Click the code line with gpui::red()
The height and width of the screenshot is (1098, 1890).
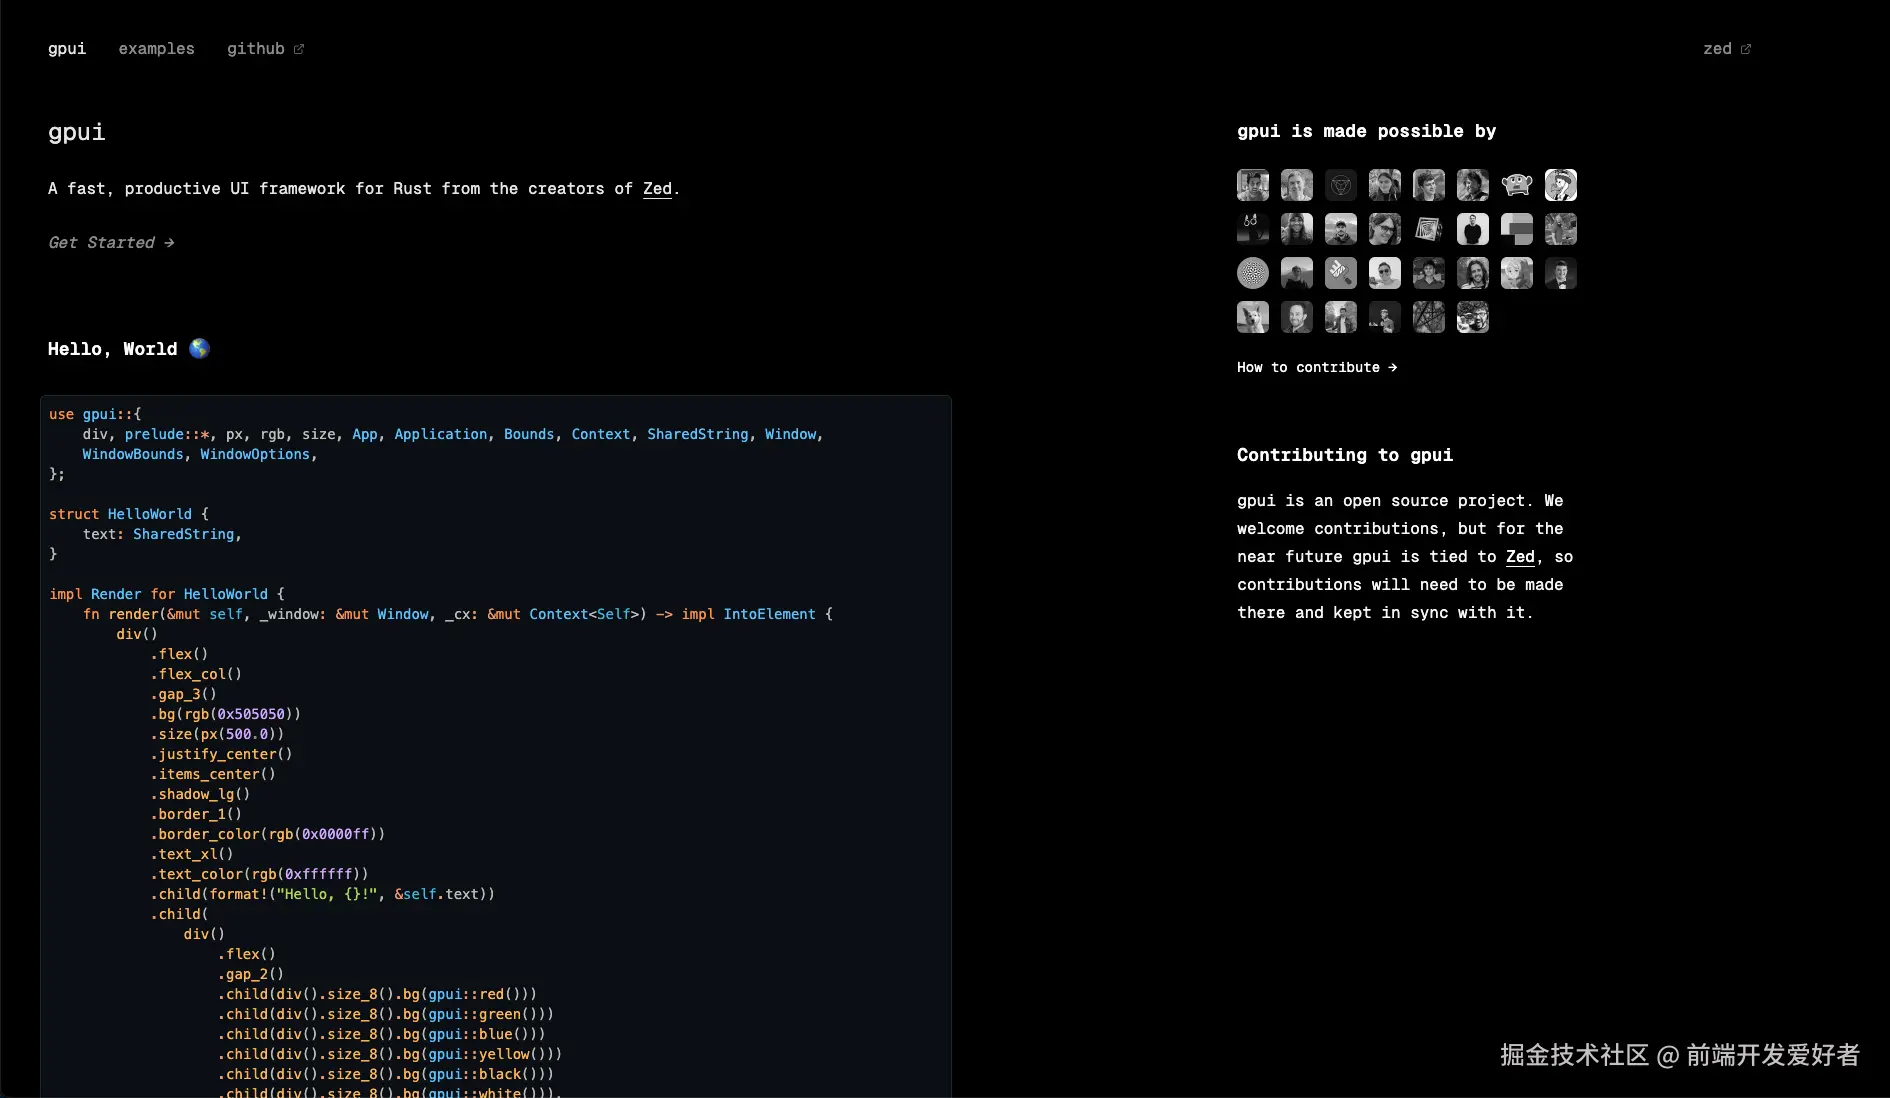pos(377,994)
